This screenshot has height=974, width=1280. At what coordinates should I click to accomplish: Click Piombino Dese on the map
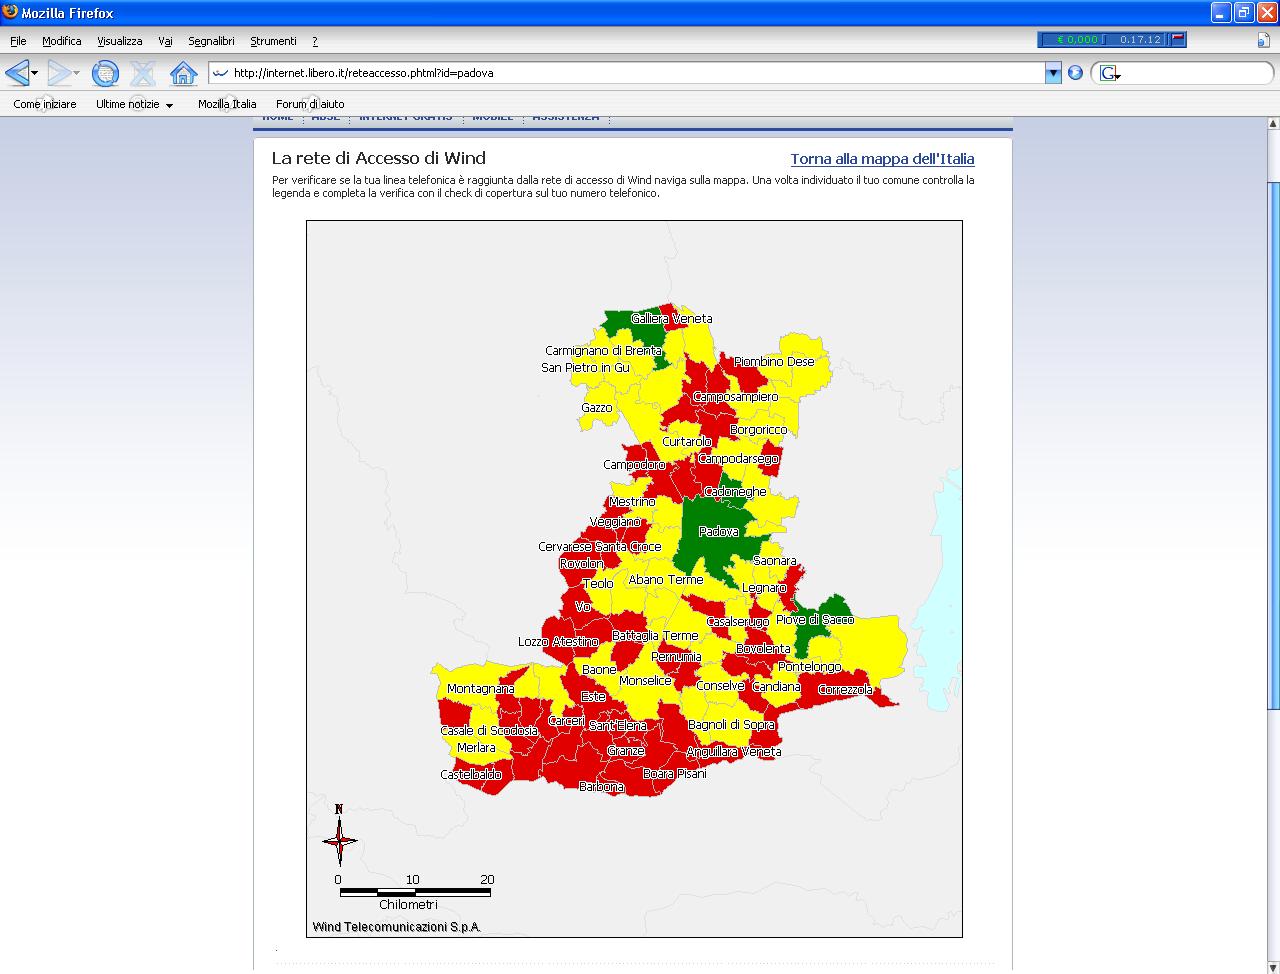point(774,362)
